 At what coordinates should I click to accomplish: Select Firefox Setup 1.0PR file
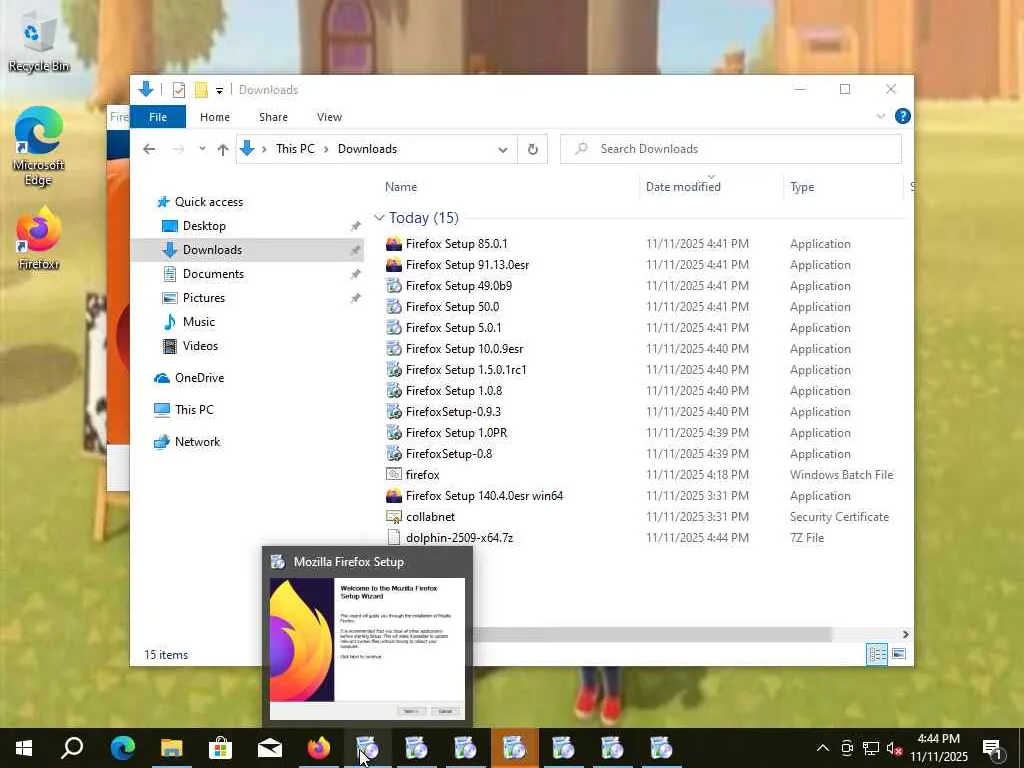[456, 432]
